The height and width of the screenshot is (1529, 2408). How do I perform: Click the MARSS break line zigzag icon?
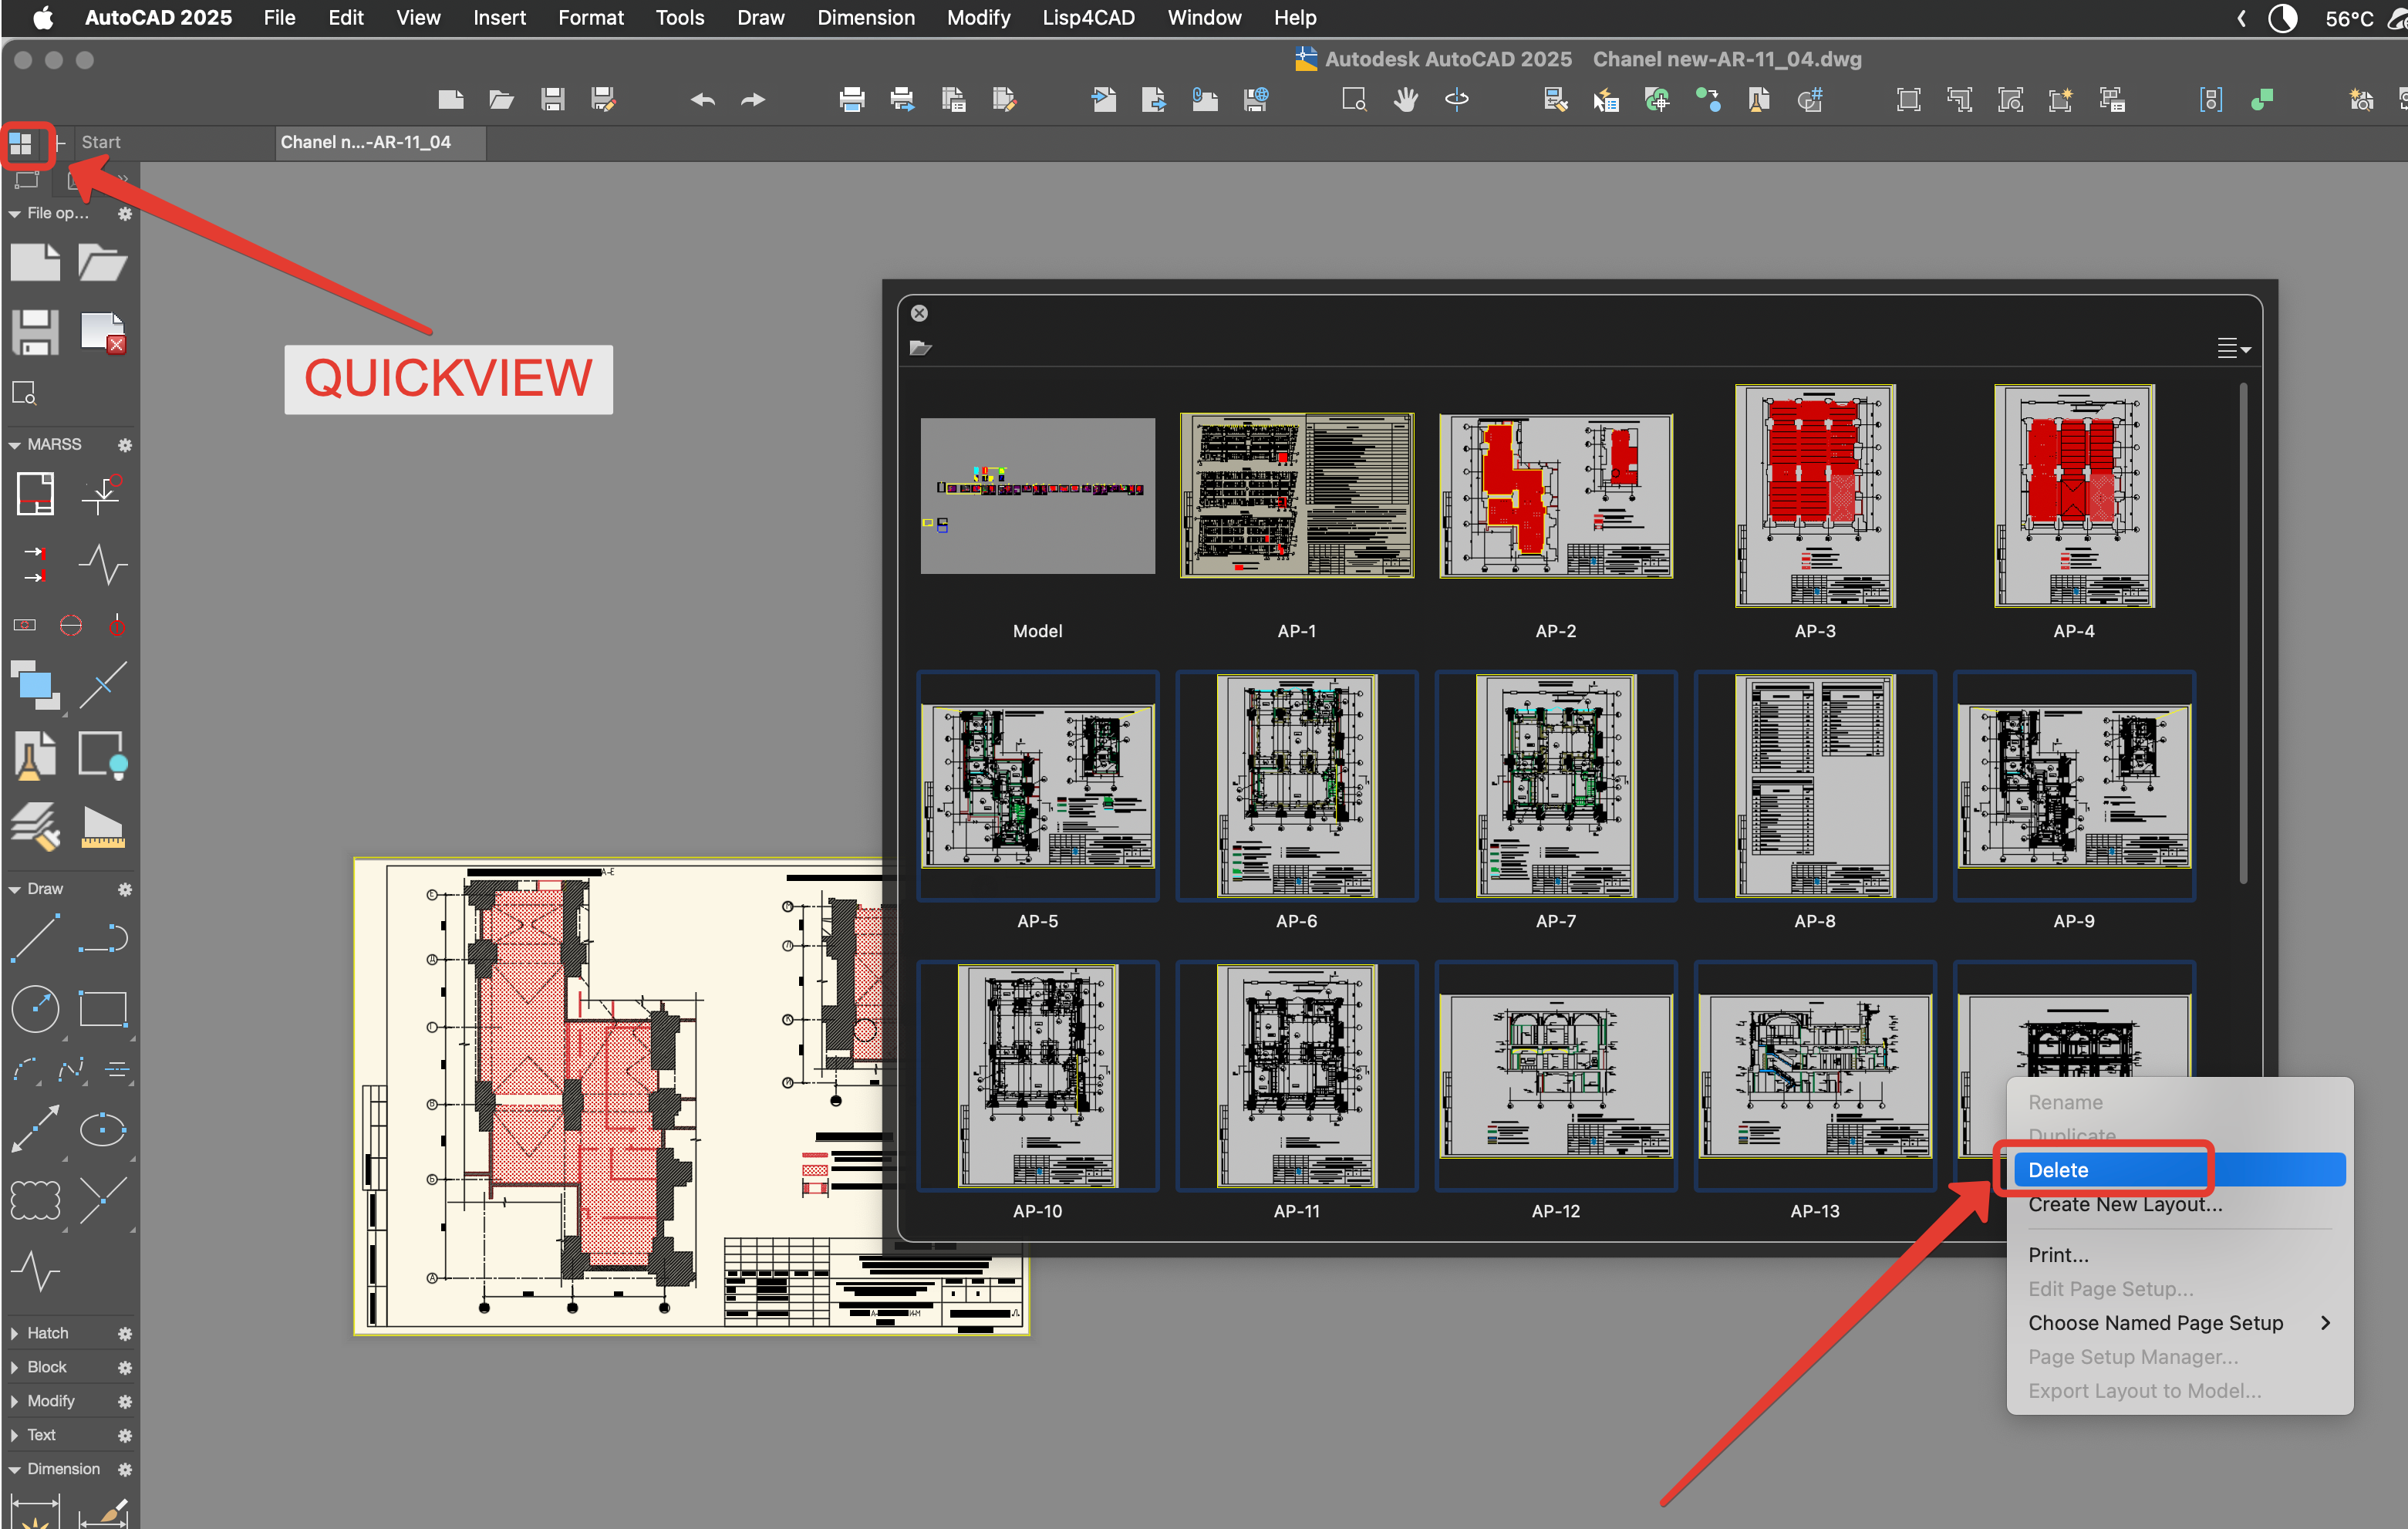coord(103,565)
